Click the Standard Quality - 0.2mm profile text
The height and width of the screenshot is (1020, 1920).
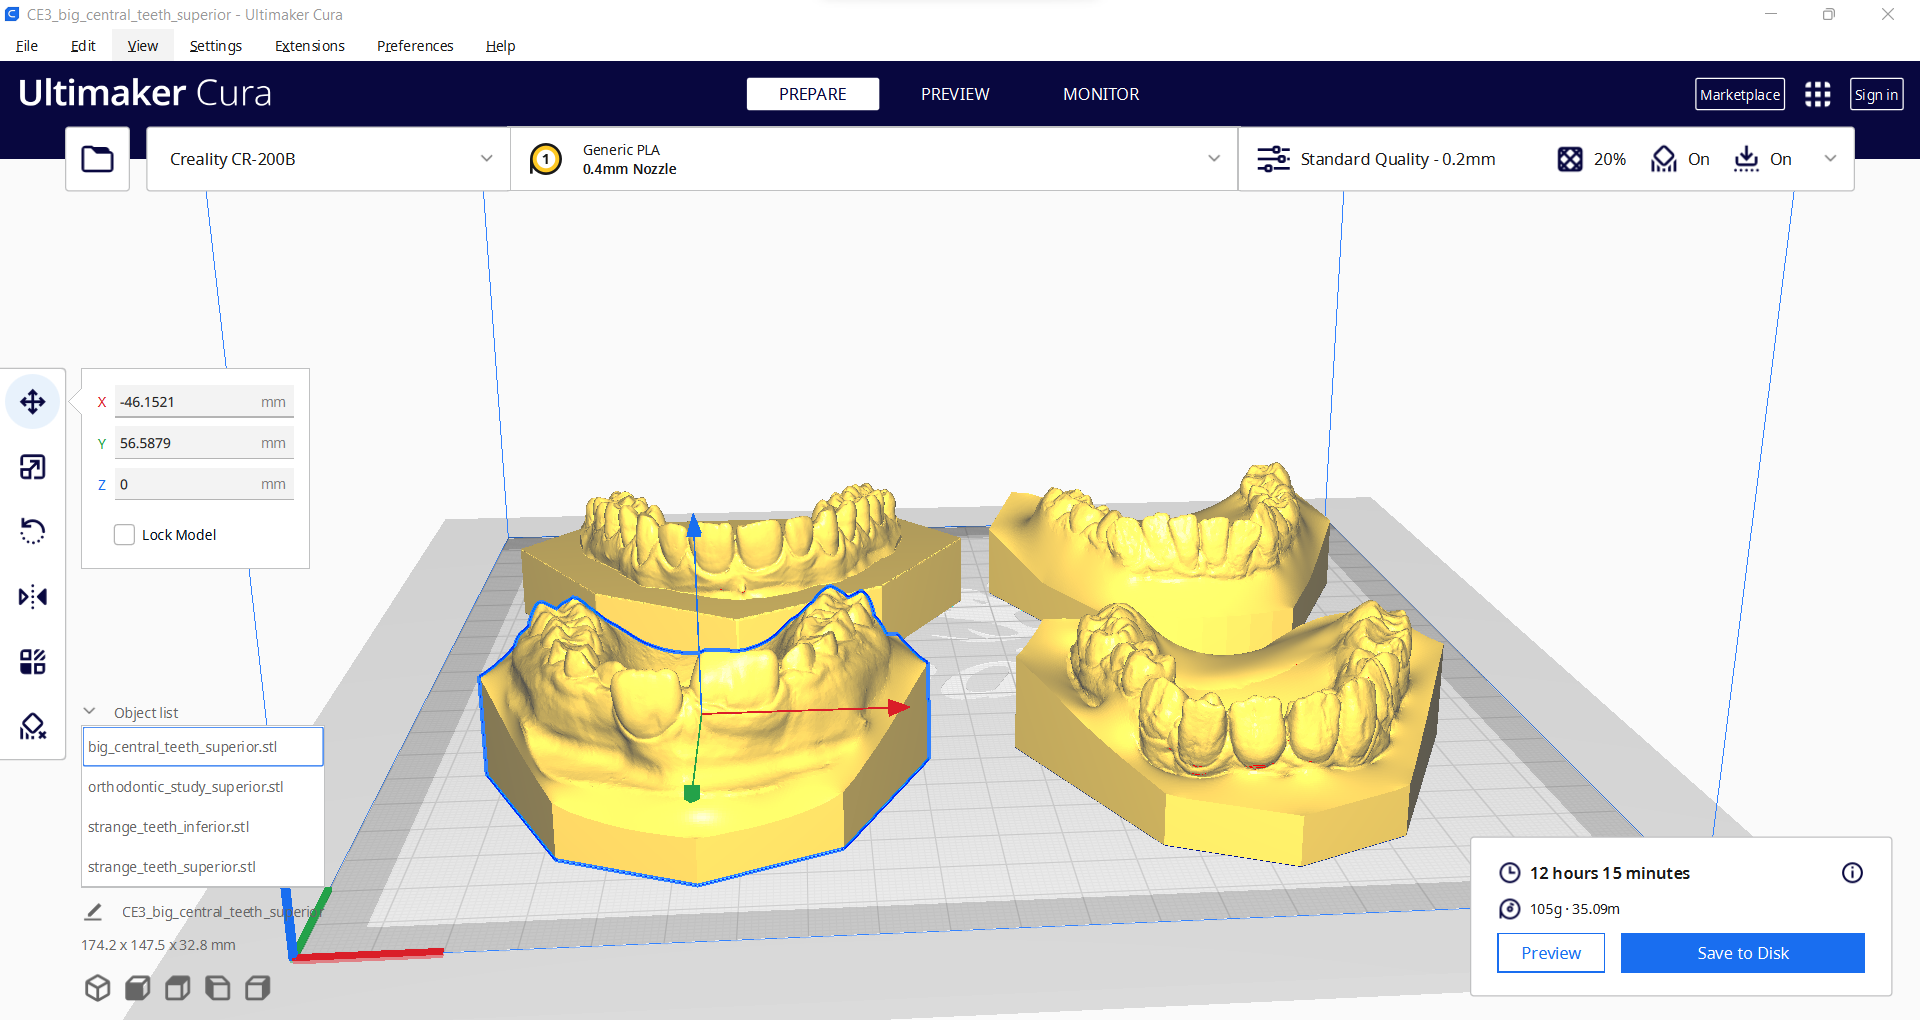coord(1398,159)
